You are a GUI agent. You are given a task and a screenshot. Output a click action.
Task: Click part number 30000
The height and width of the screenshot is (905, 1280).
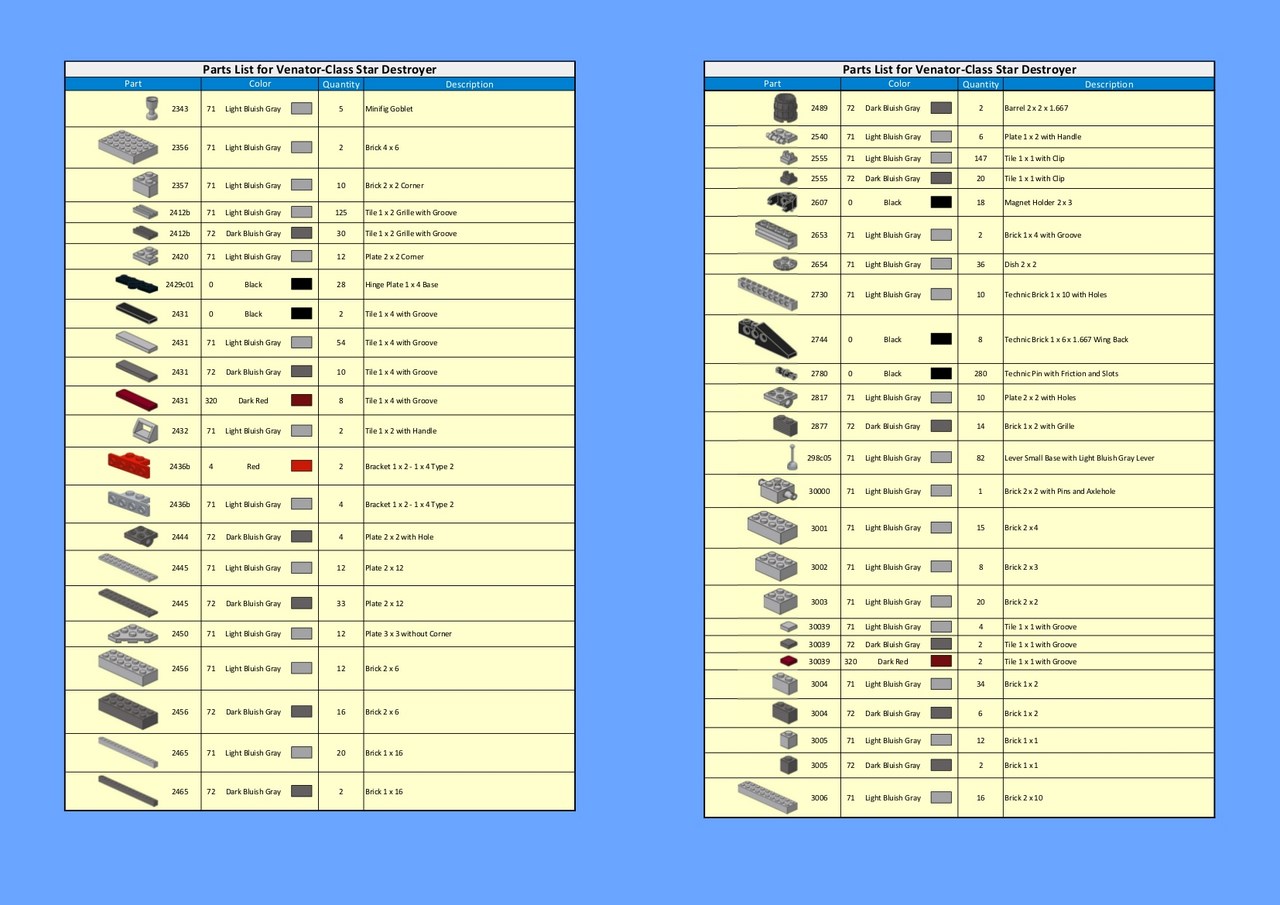point(819,491)
